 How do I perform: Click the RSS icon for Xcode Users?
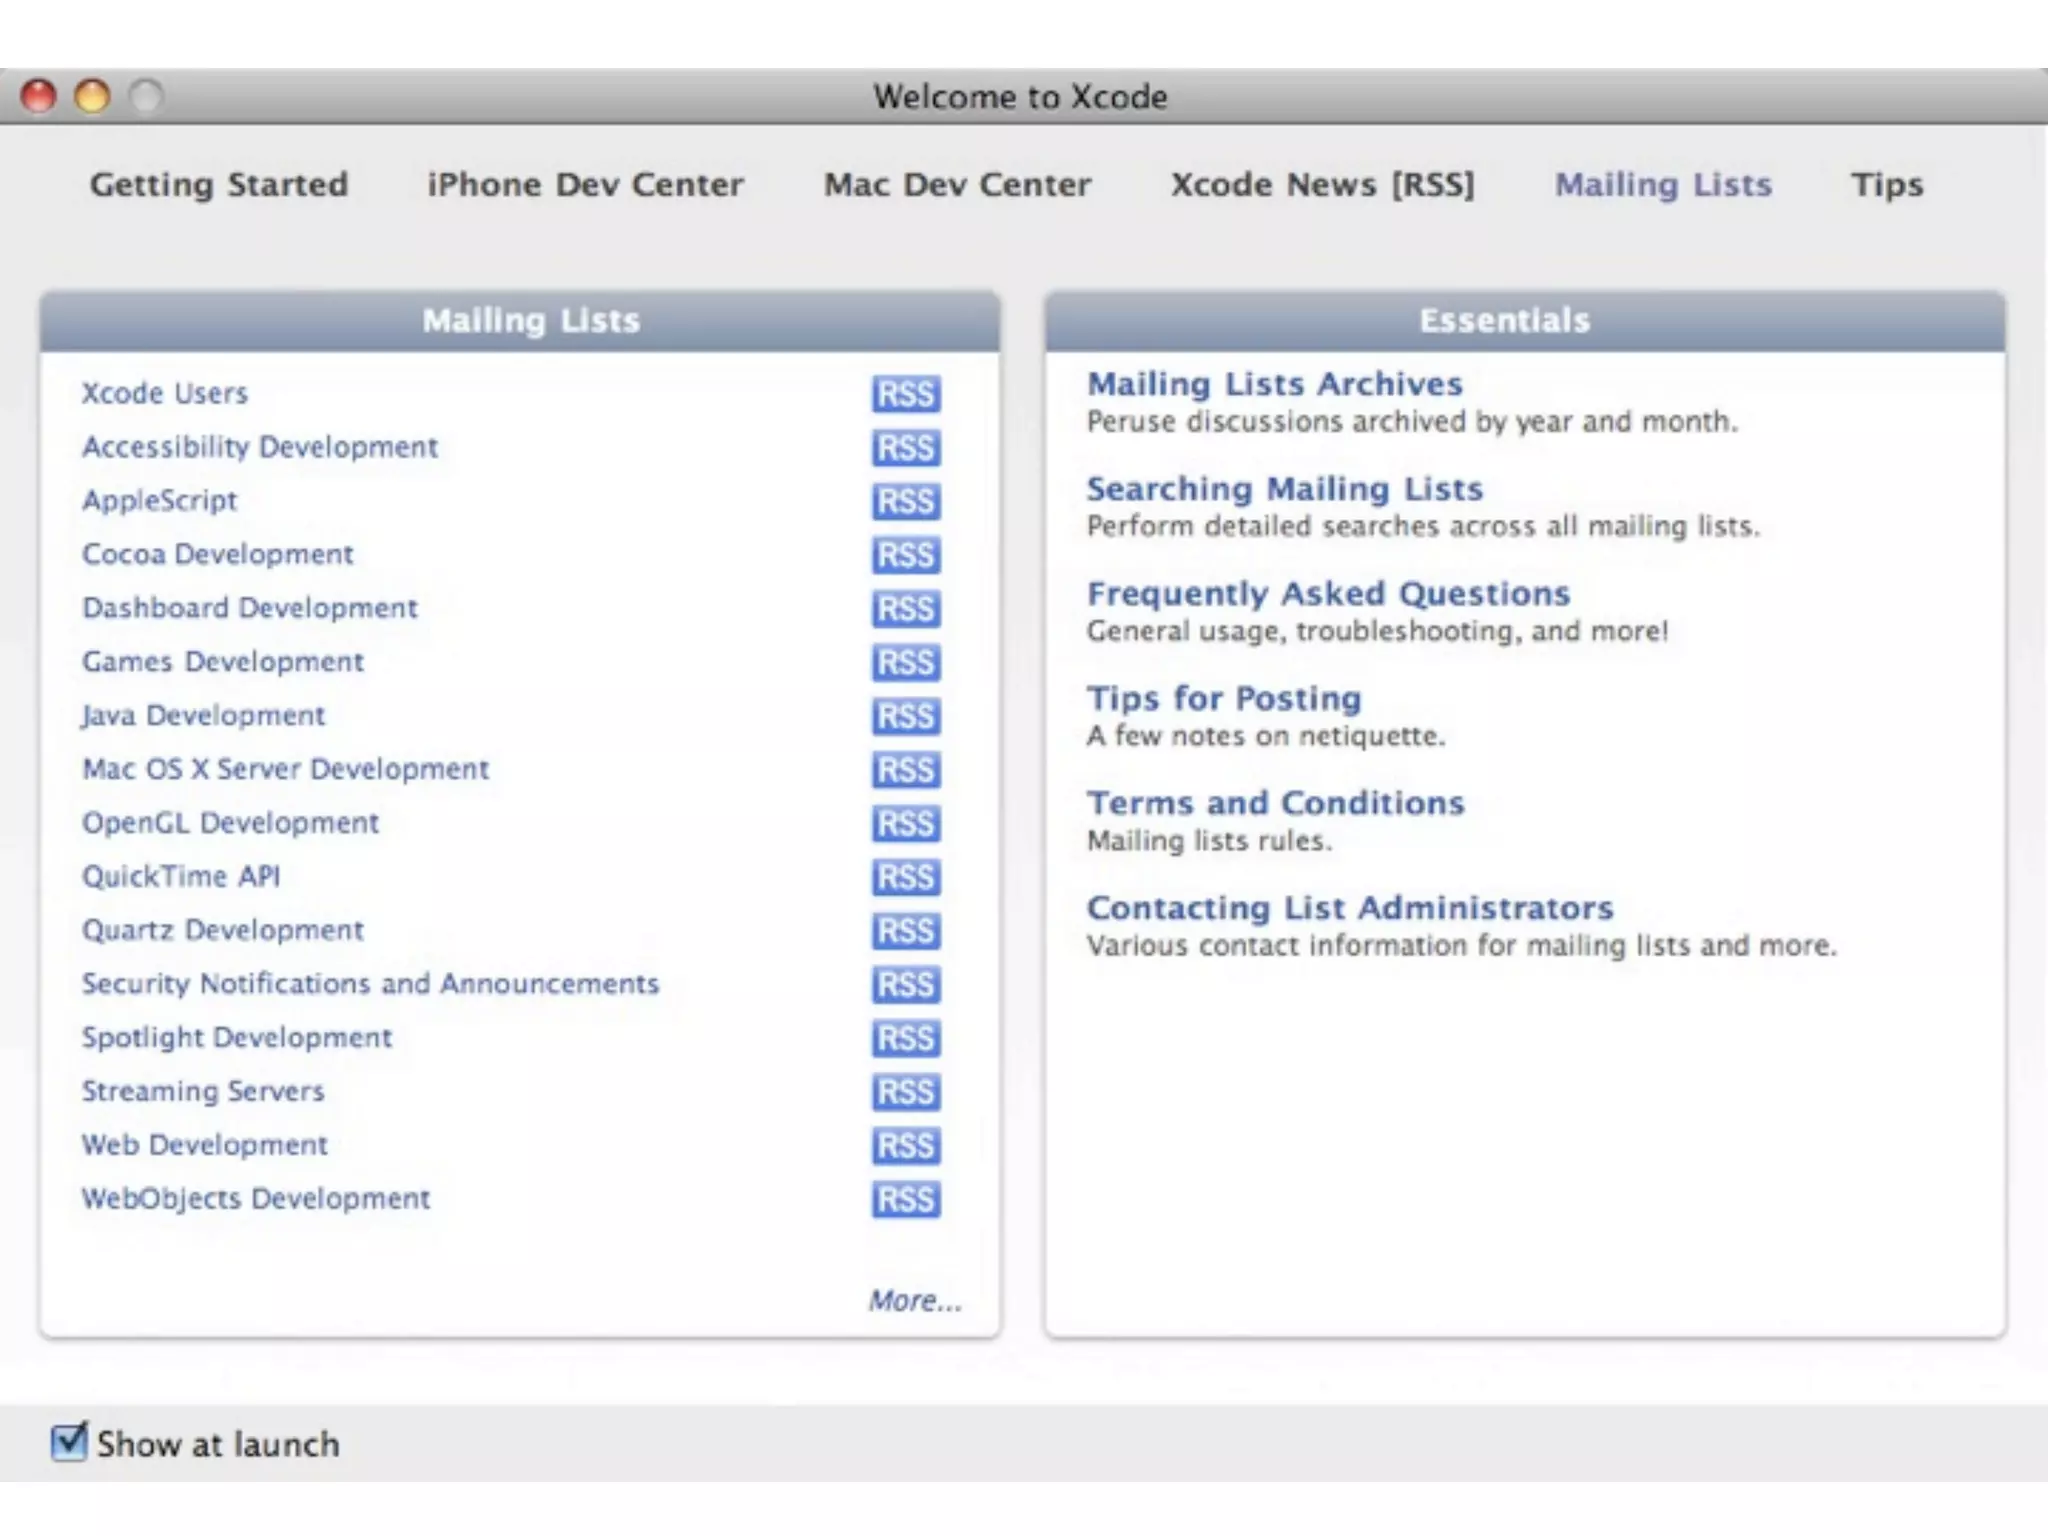click(905, 394)
